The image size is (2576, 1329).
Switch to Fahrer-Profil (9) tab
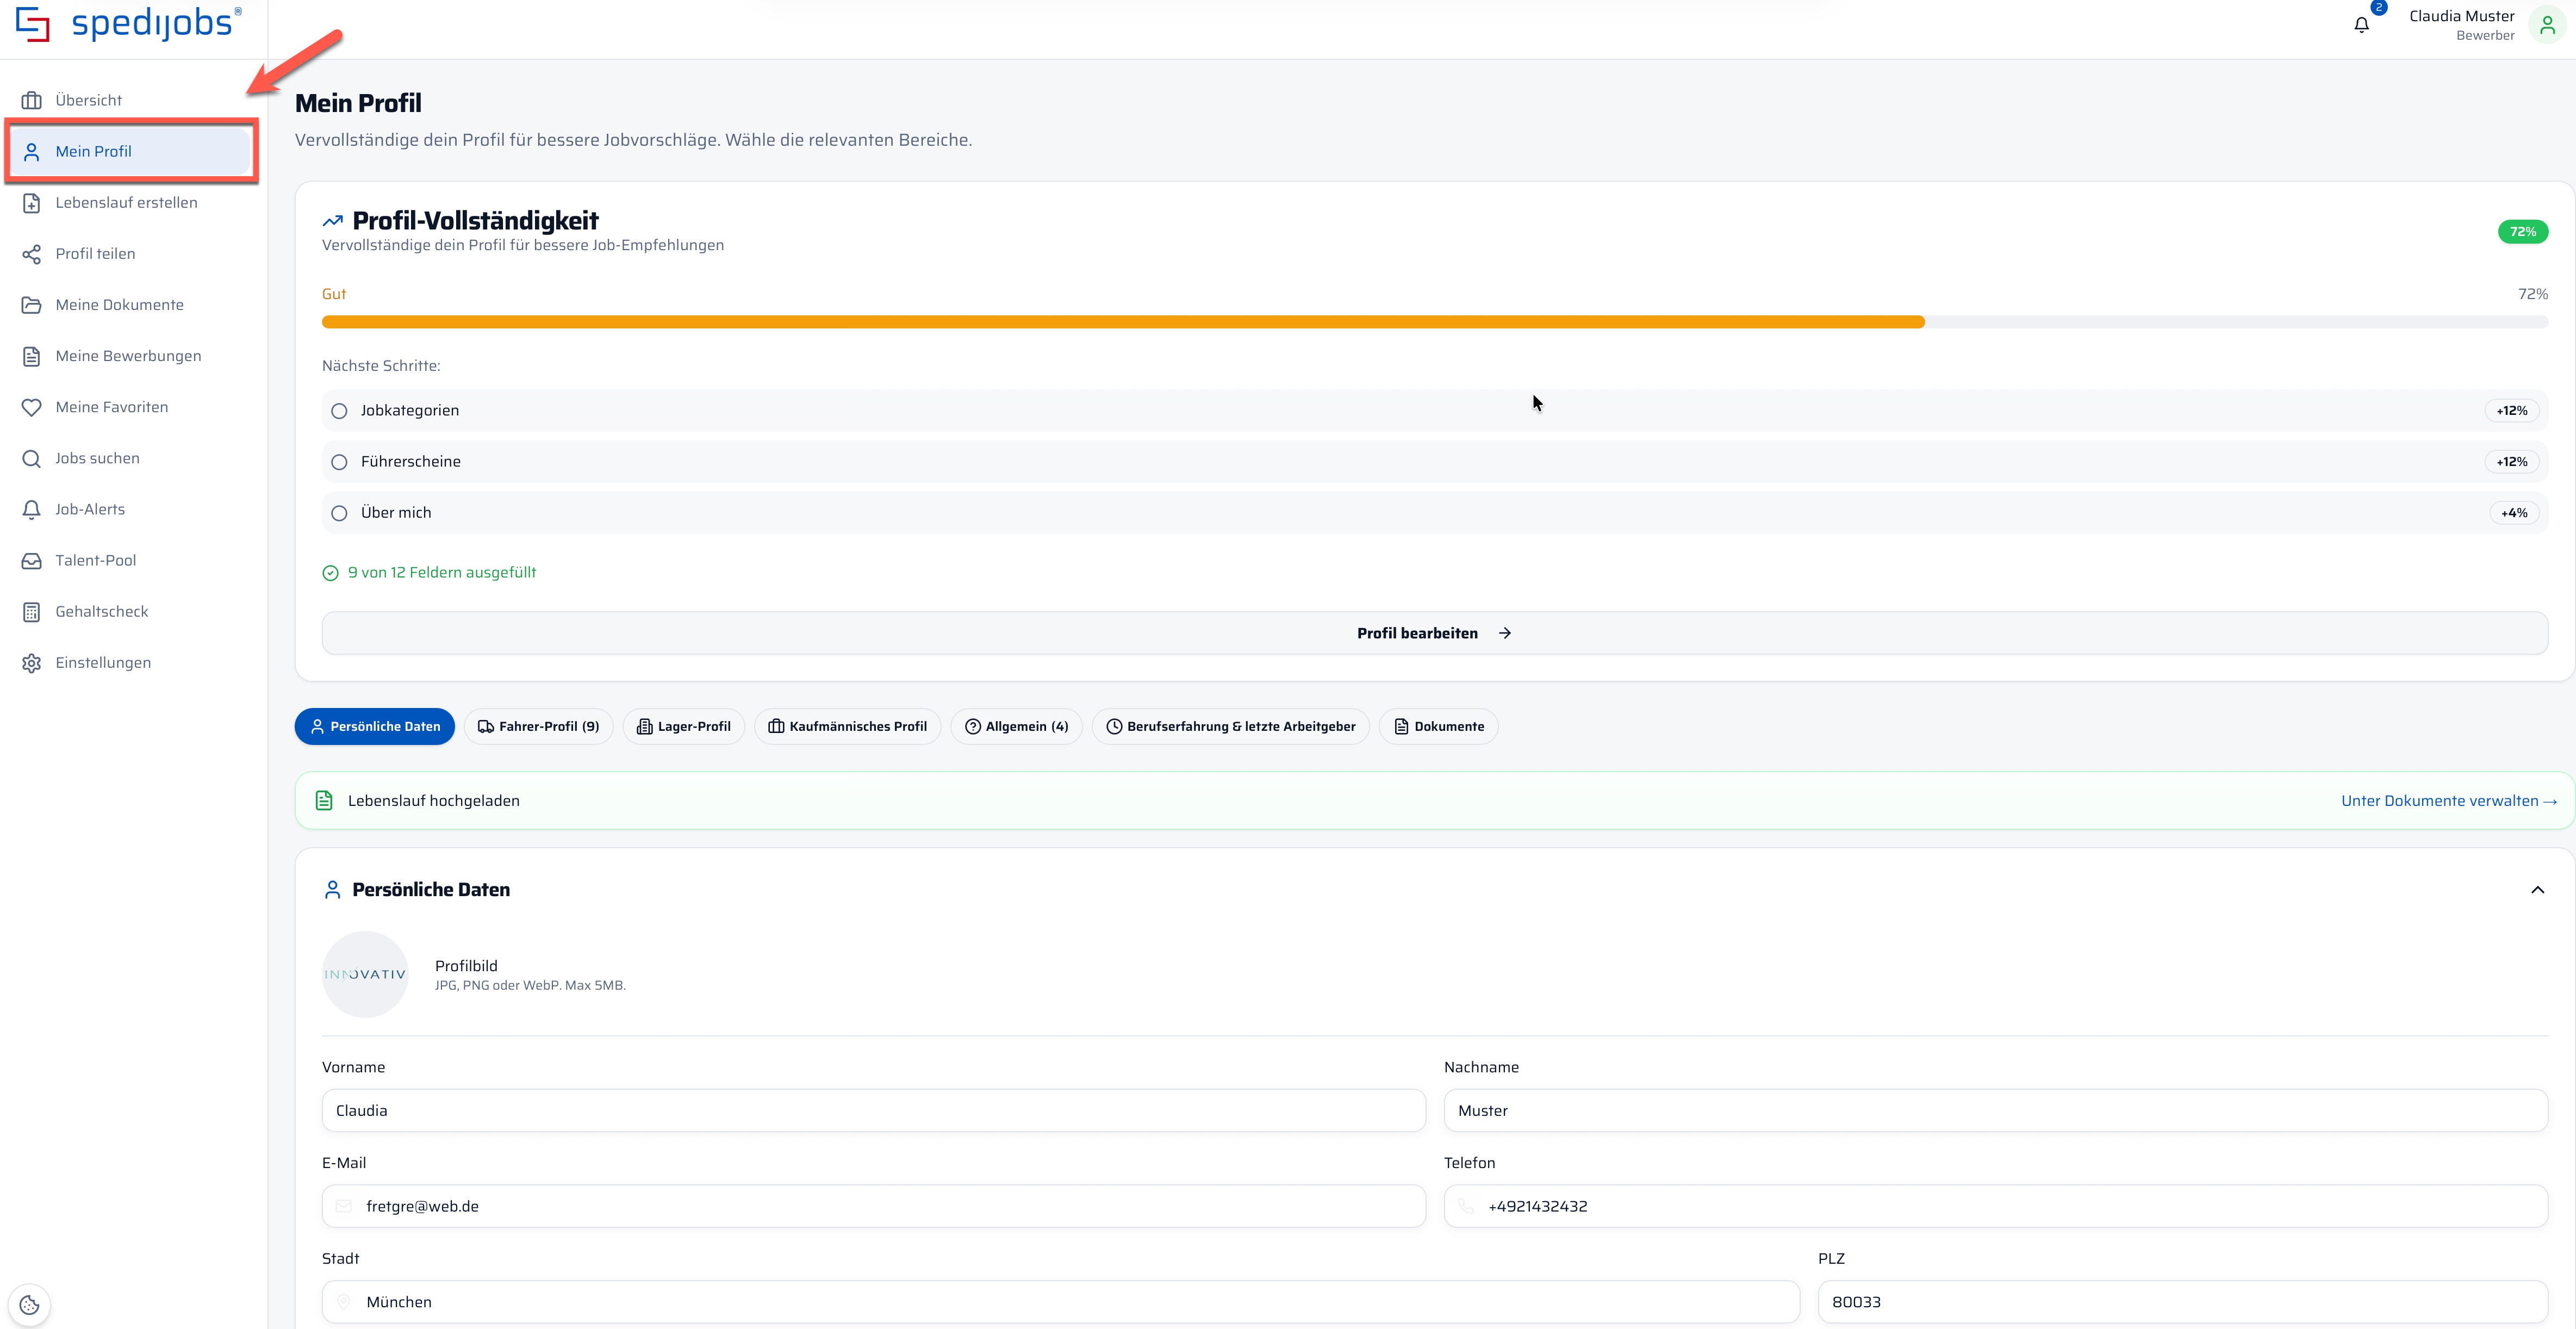pos(538,726)
